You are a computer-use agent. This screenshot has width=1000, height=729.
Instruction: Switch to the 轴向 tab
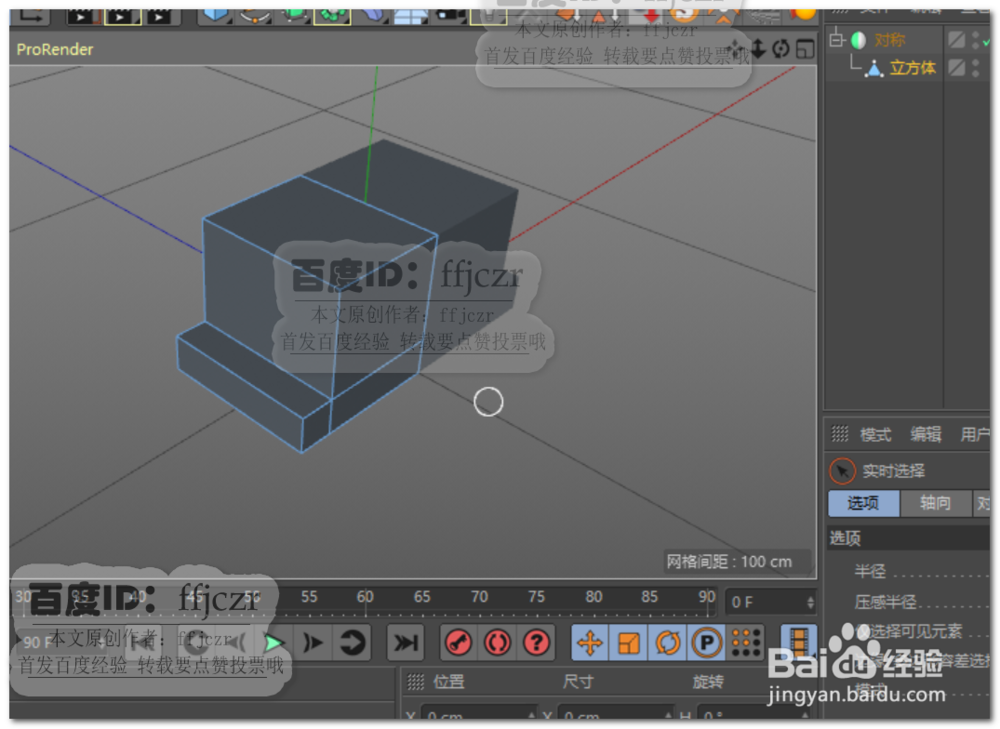click(x=936, y=503)
